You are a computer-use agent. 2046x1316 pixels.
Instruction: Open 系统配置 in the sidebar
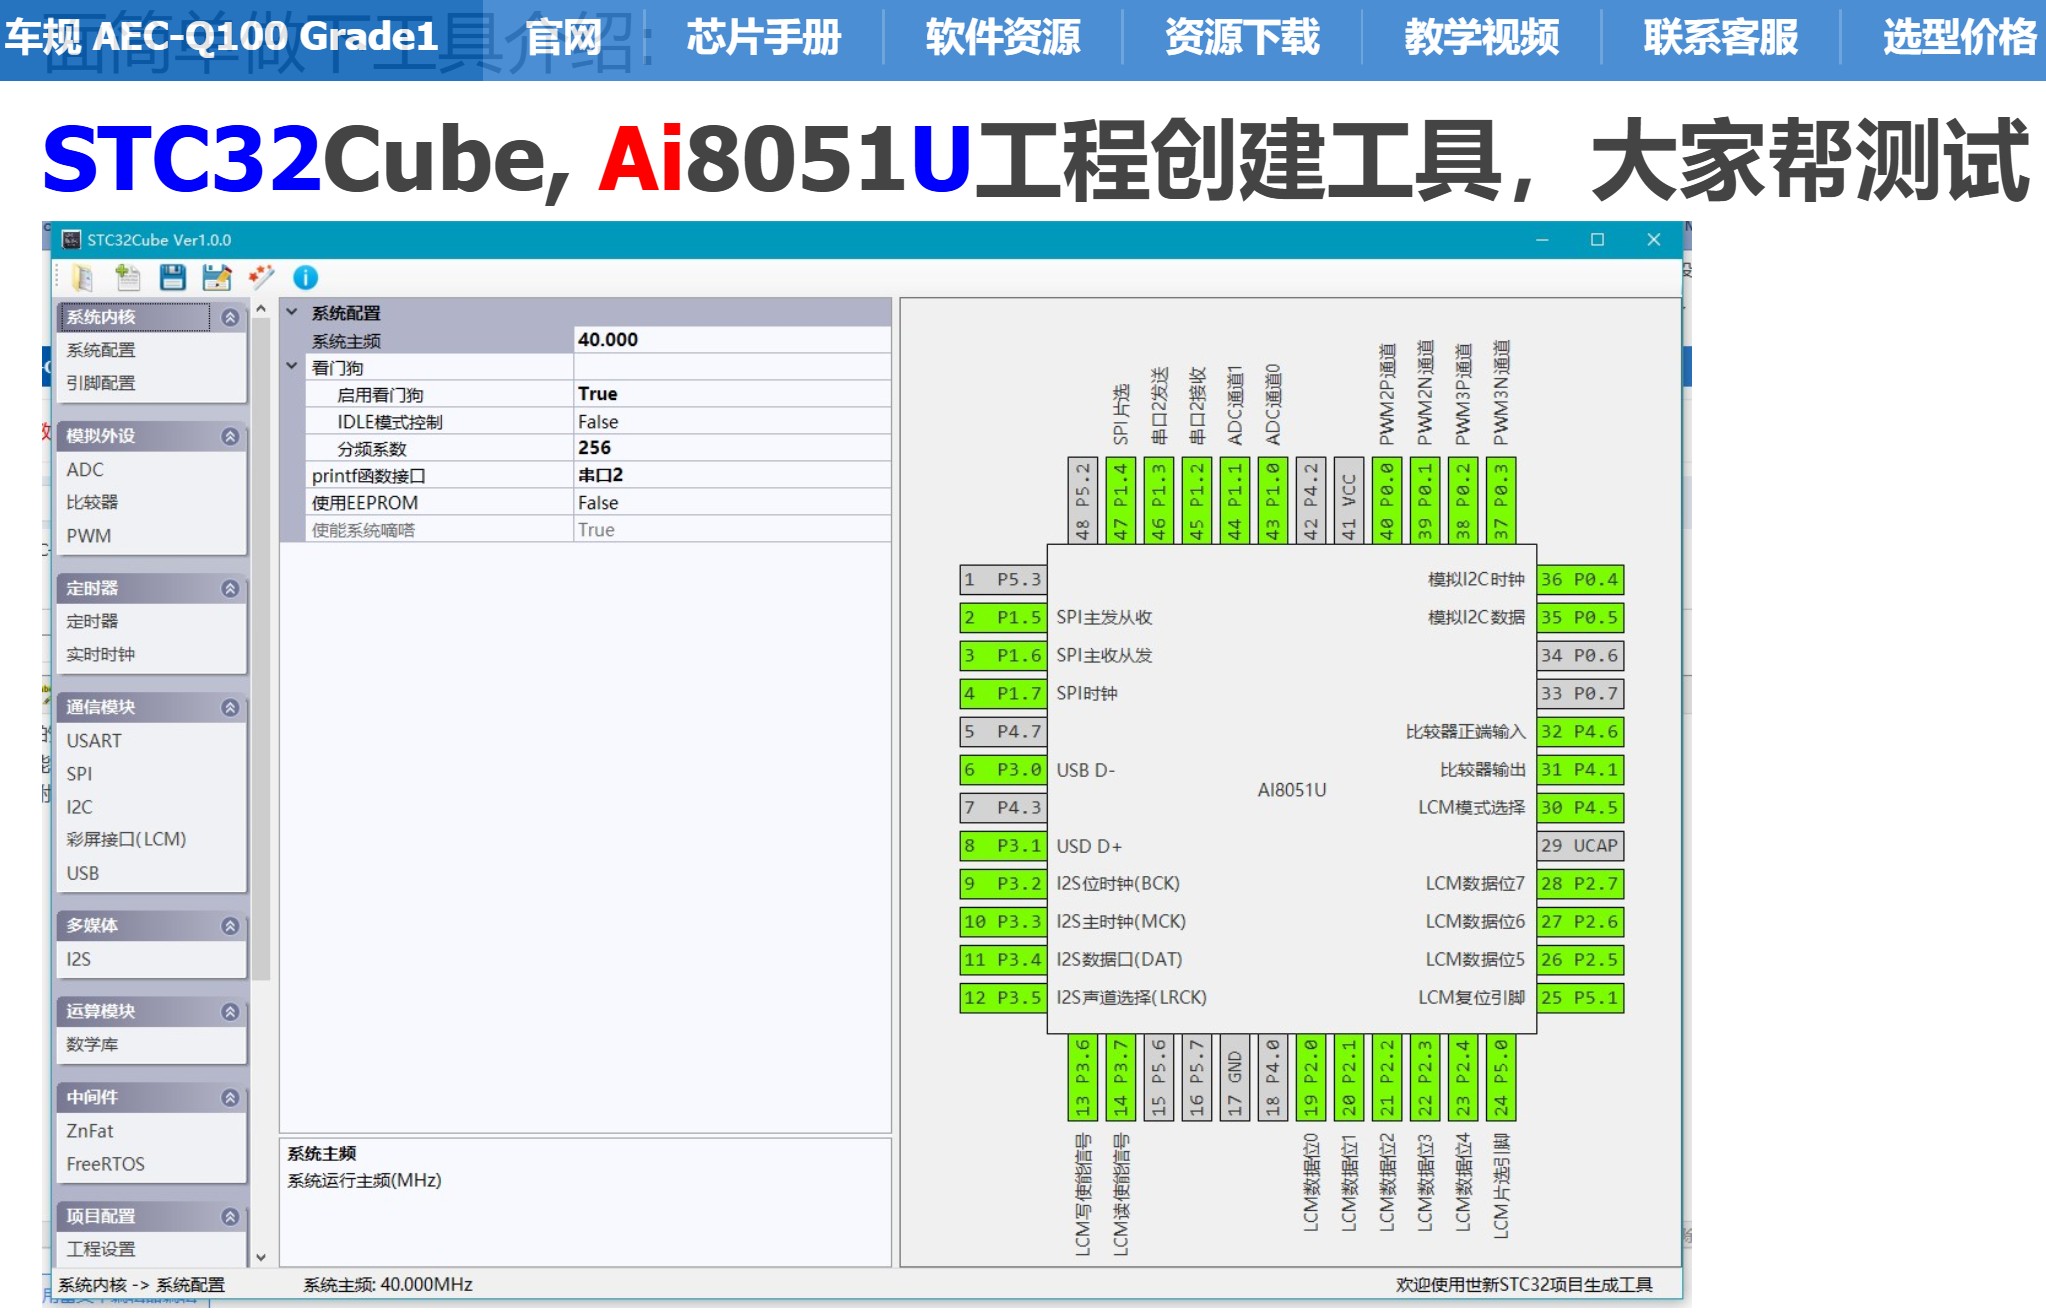(x=101, y=350)
